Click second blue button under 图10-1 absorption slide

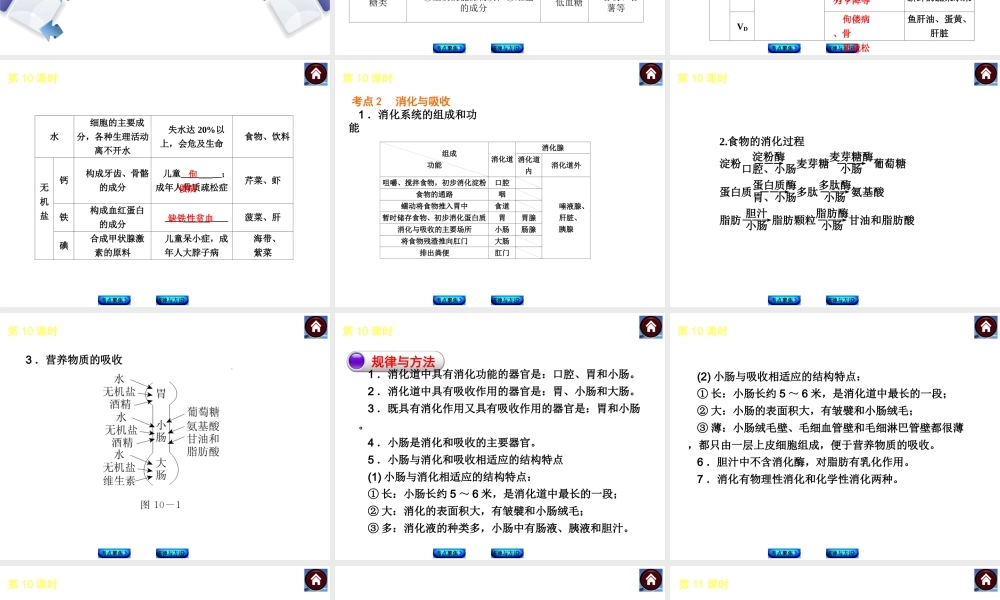tap(172, 553)
